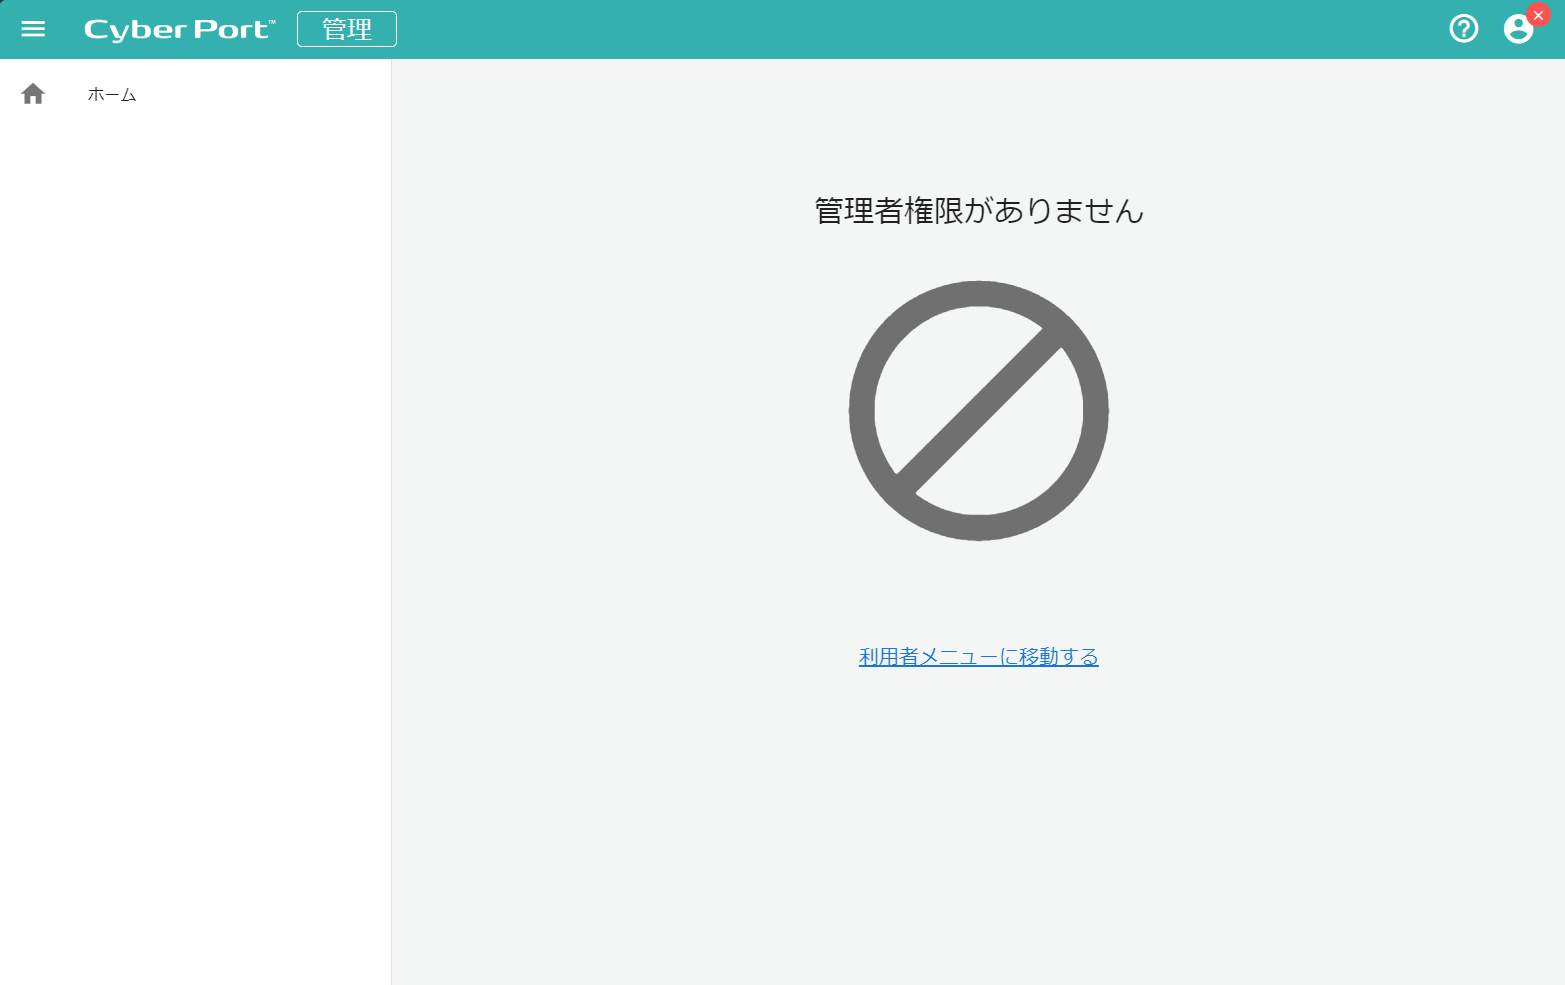Click the word "Port" in the logo
This screenshot has width=1565, height=985.
click(231, 30)
